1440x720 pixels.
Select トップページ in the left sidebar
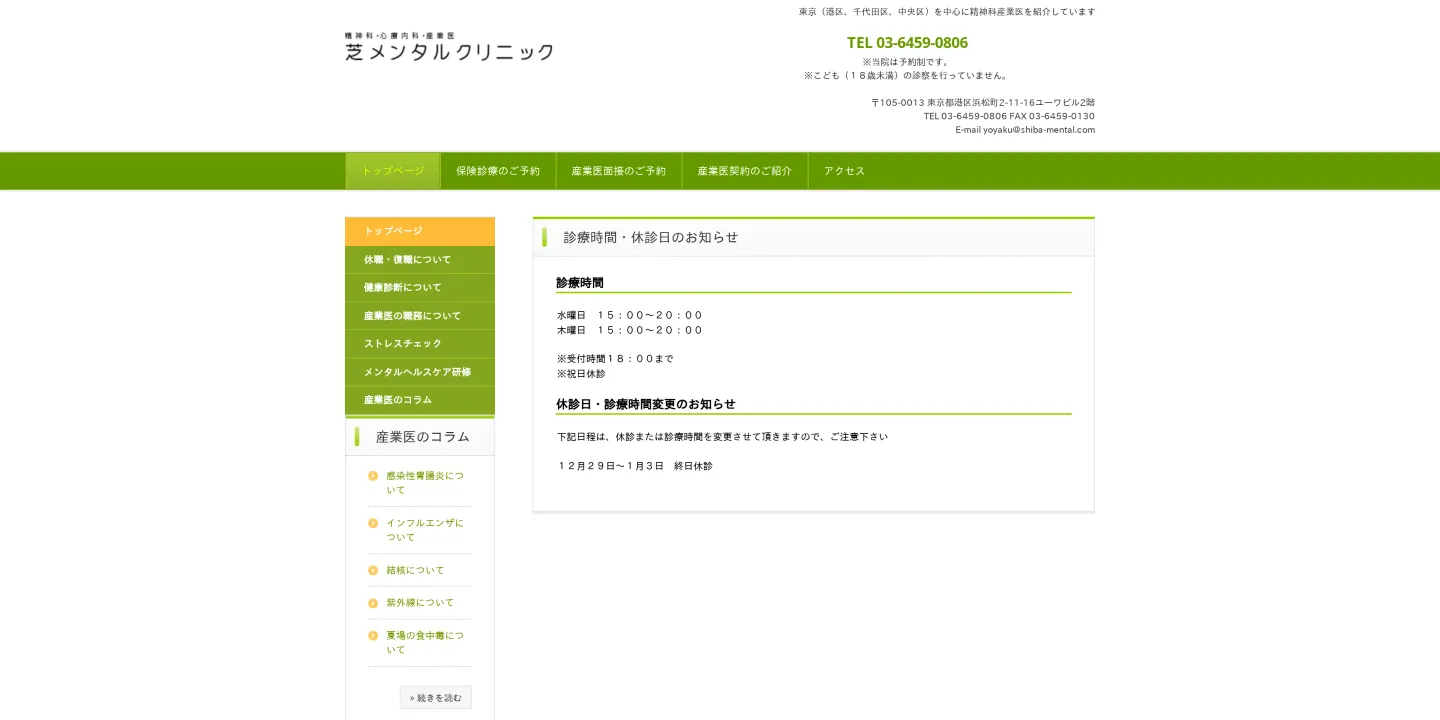419,231
